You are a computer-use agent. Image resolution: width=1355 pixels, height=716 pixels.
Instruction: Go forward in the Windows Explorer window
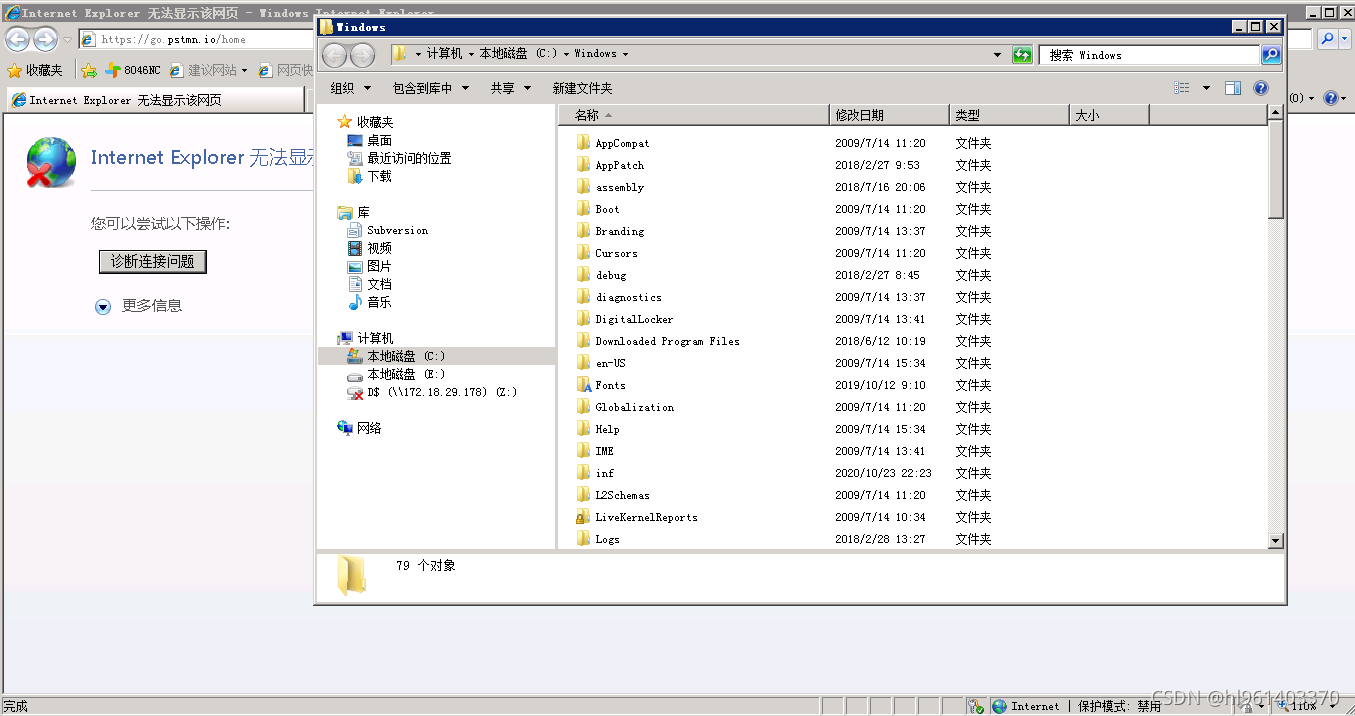click(x=362, y=55)
